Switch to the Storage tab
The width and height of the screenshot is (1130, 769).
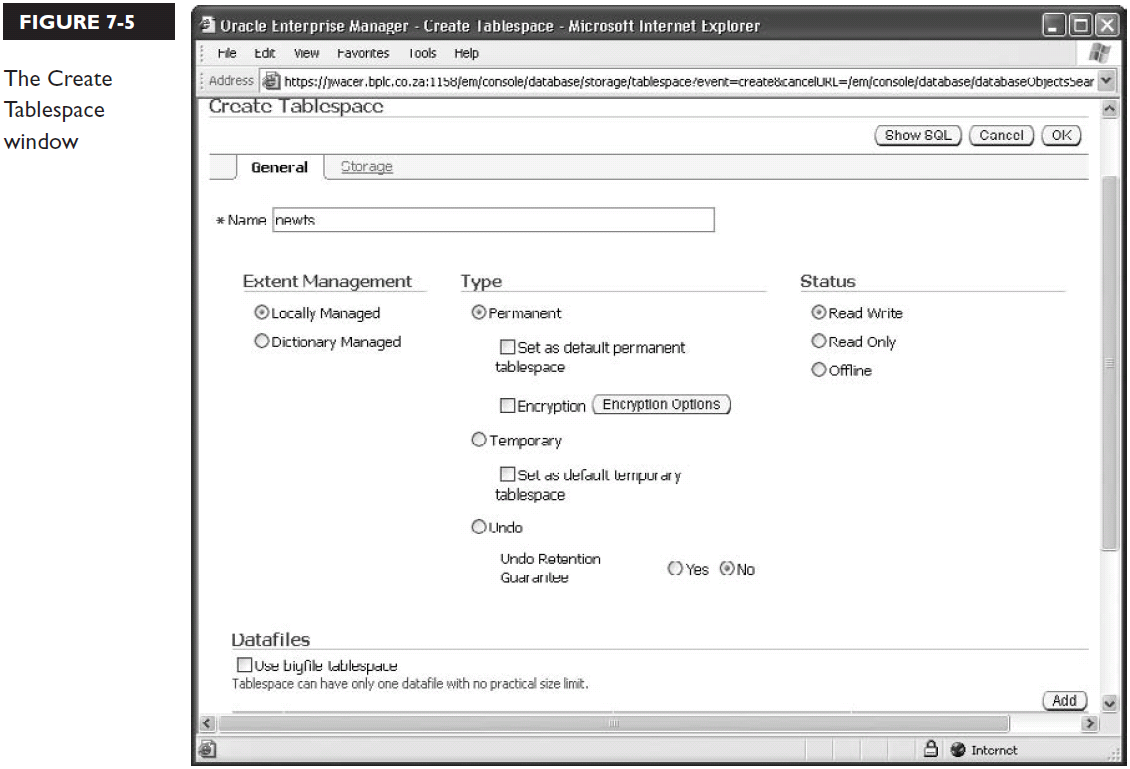point(366,165)
